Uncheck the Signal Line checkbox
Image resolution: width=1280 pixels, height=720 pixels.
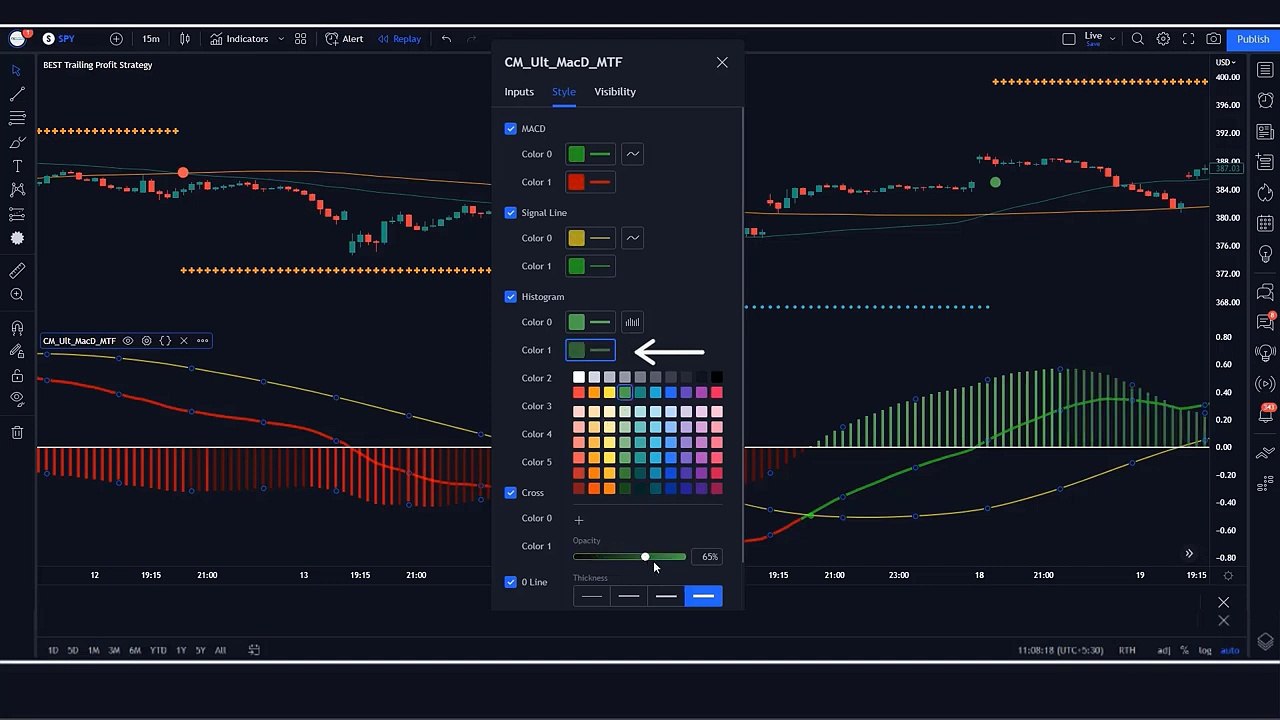[x=511, y=213]
